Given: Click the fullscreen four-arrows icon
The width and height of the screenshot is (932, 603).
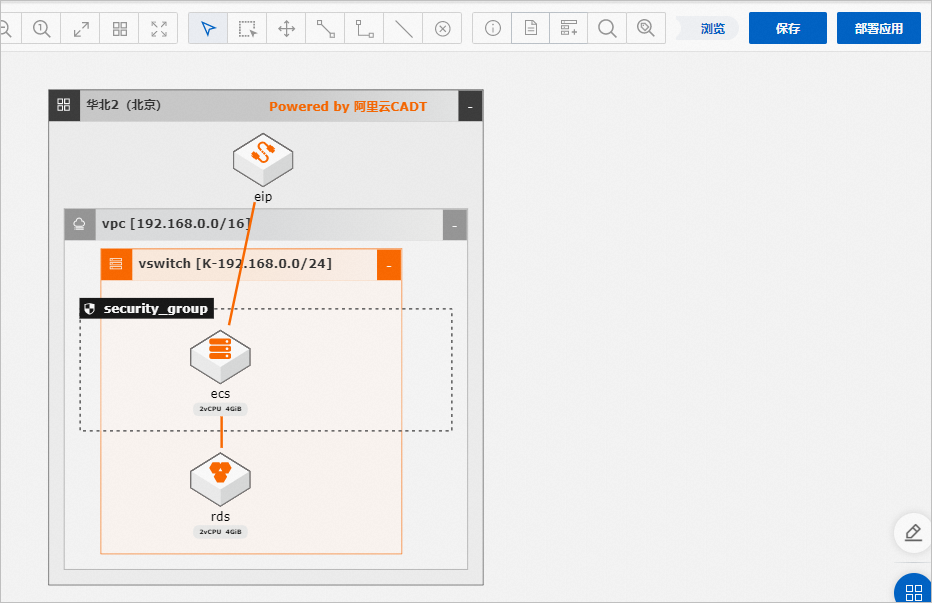Looking at the screenshot, I should 159,29.
